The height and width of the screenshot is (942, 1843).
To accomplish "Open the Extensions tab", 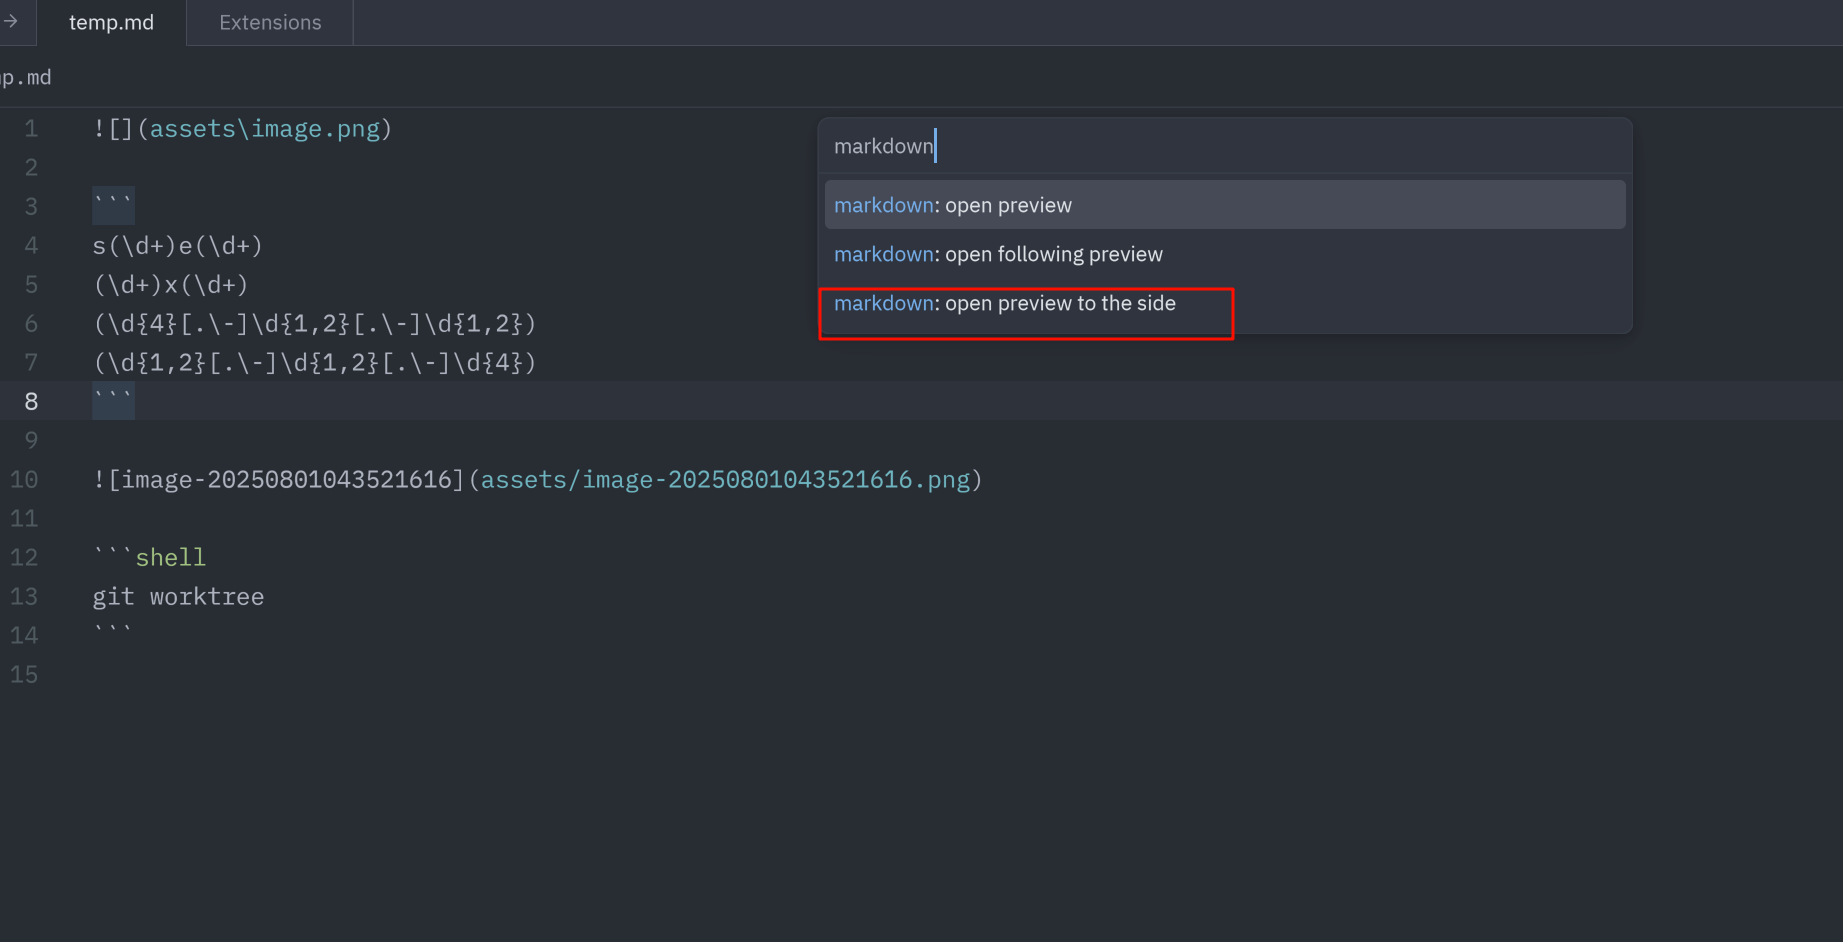I will click(x=270, y=22).
